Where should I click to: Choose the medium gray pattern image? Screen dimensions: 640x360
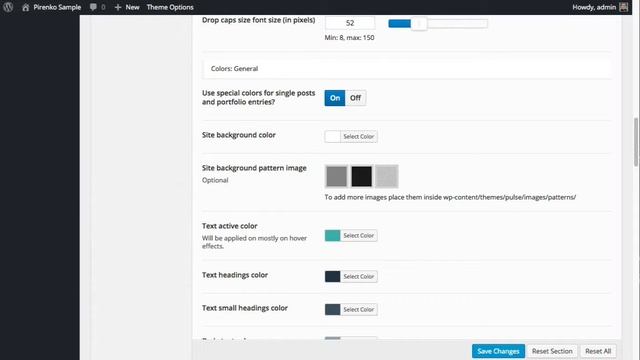336,176
